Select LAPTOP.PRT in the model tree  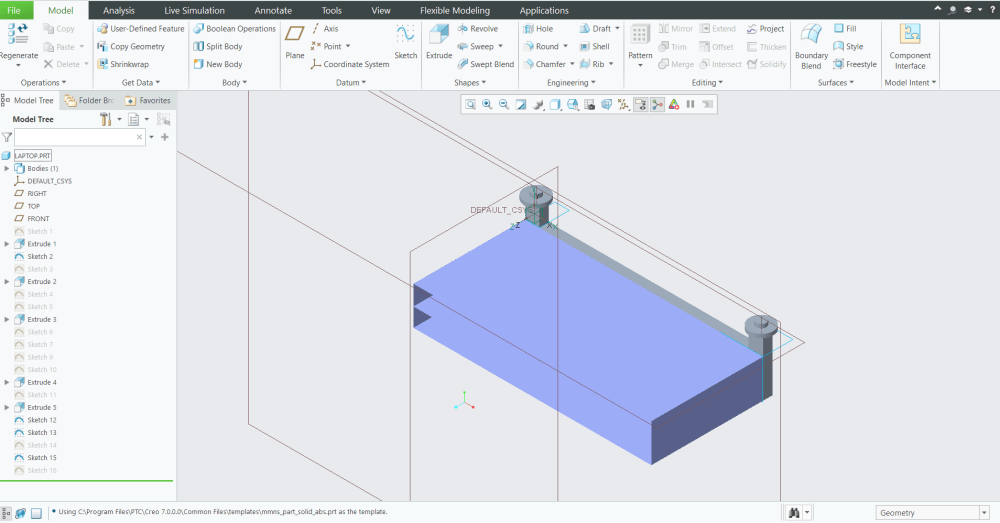click(x=33, y=156)
